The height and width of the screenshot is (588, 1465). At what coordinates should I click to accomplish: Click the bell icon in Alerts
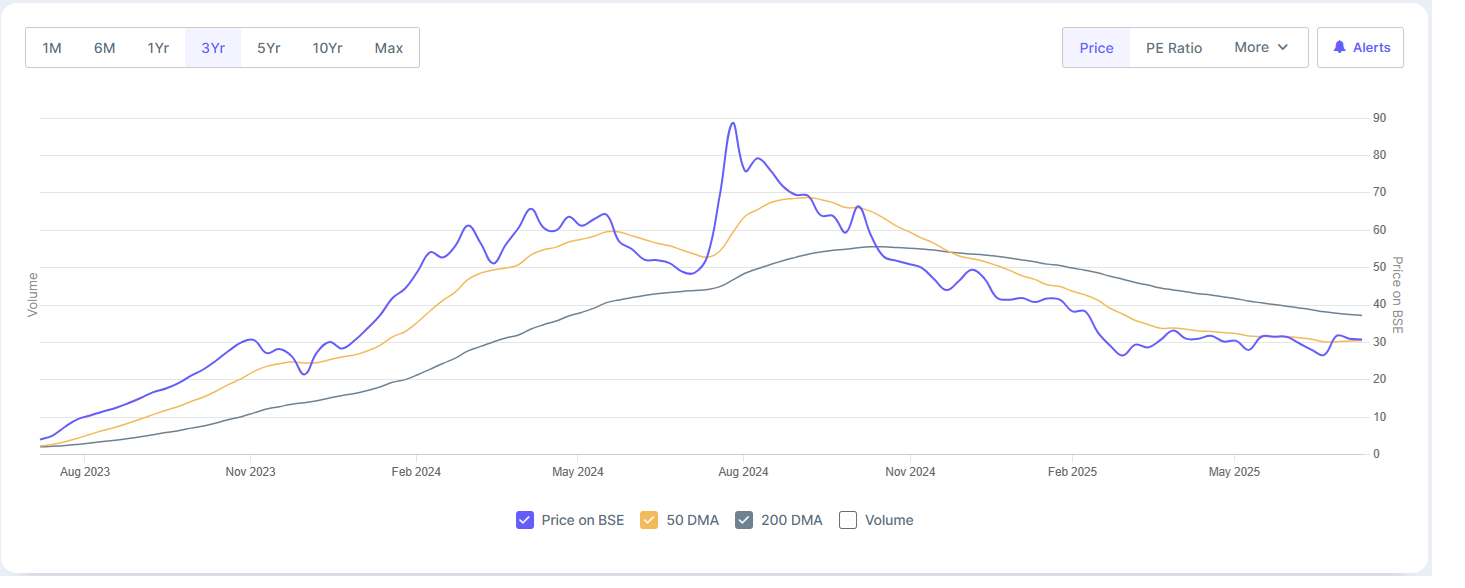click(1339, 47)
